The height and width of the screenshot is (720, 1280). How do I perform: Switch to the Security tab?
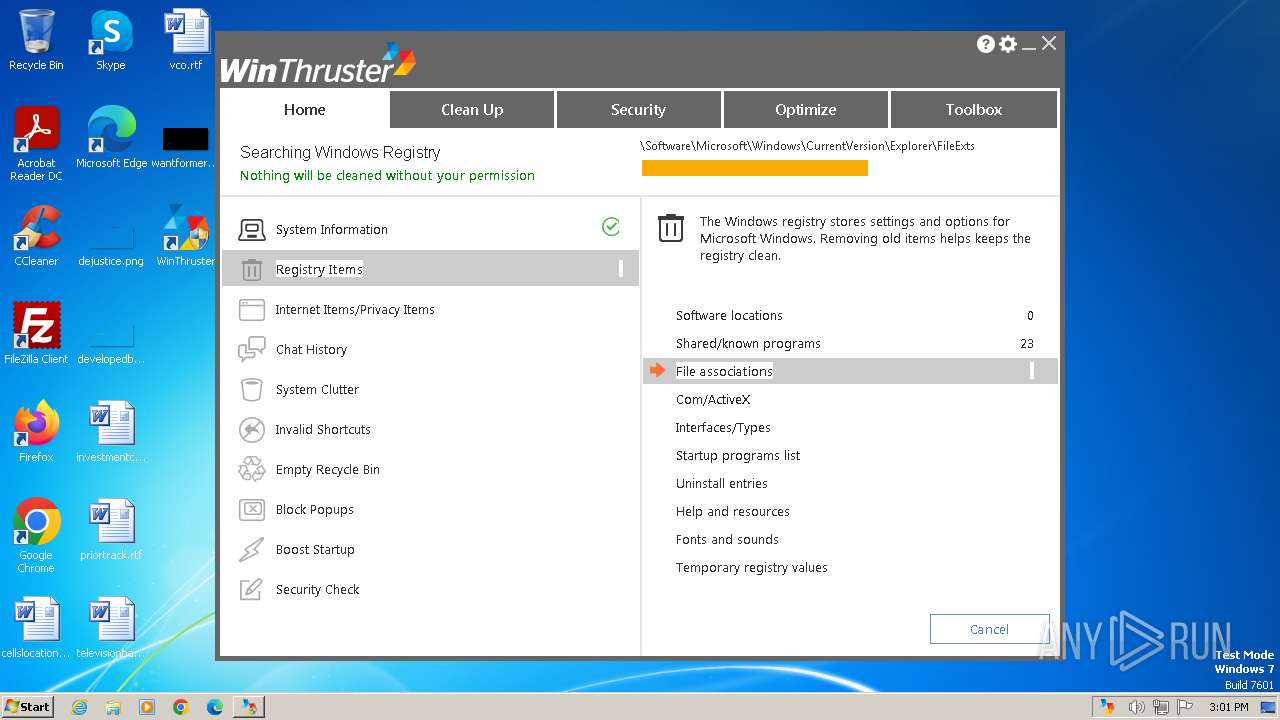tap(638, 110)
